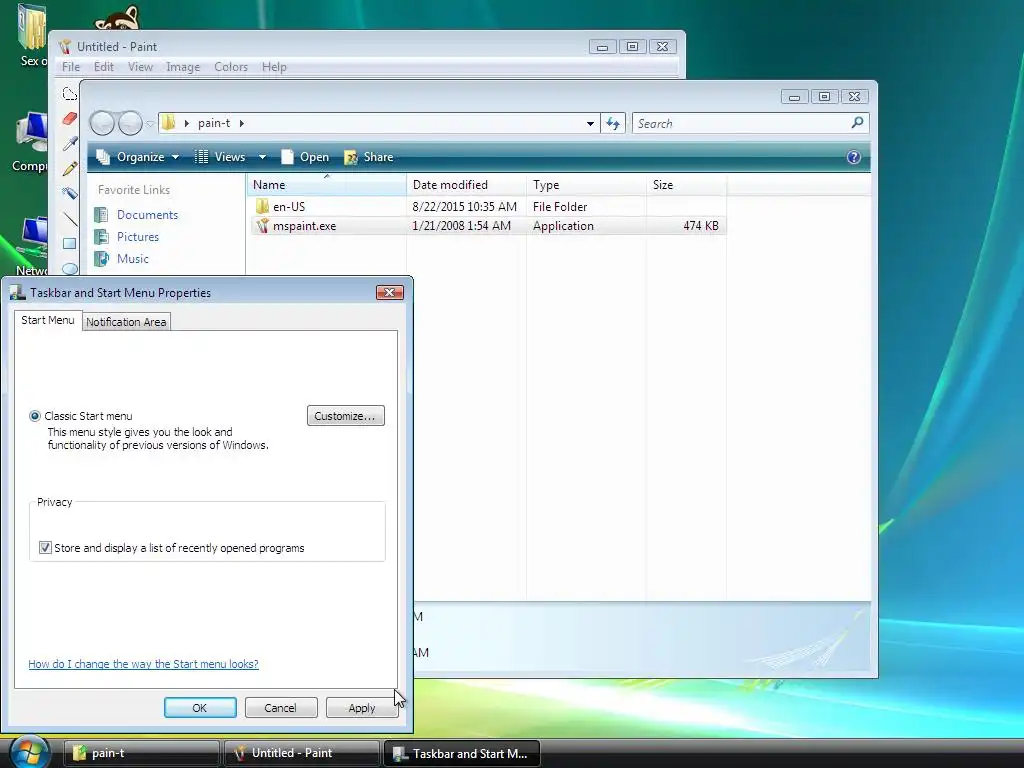
Task: Click the Explorer back navigation button
Action: [103, 123]
